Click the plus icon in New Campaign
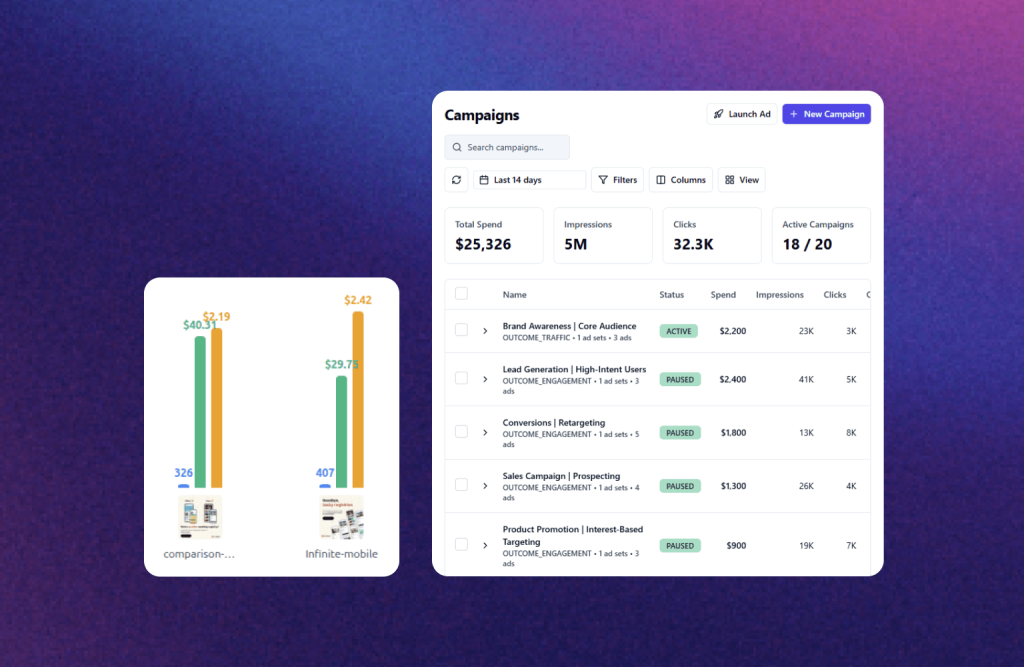Viewport: 1024px width, 667px height. [x=794, y=114]
